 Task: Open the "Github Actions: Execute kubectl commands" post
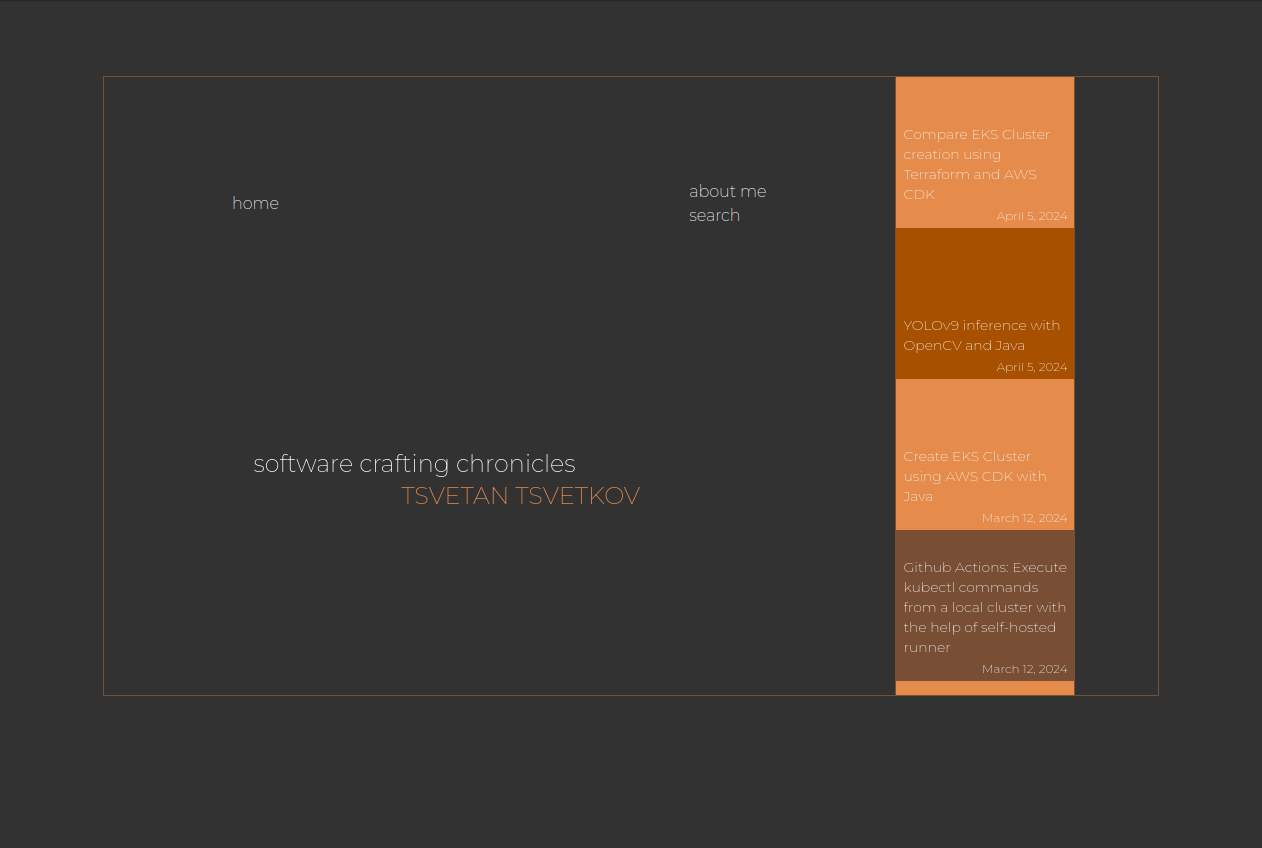(x=984, y=607)
